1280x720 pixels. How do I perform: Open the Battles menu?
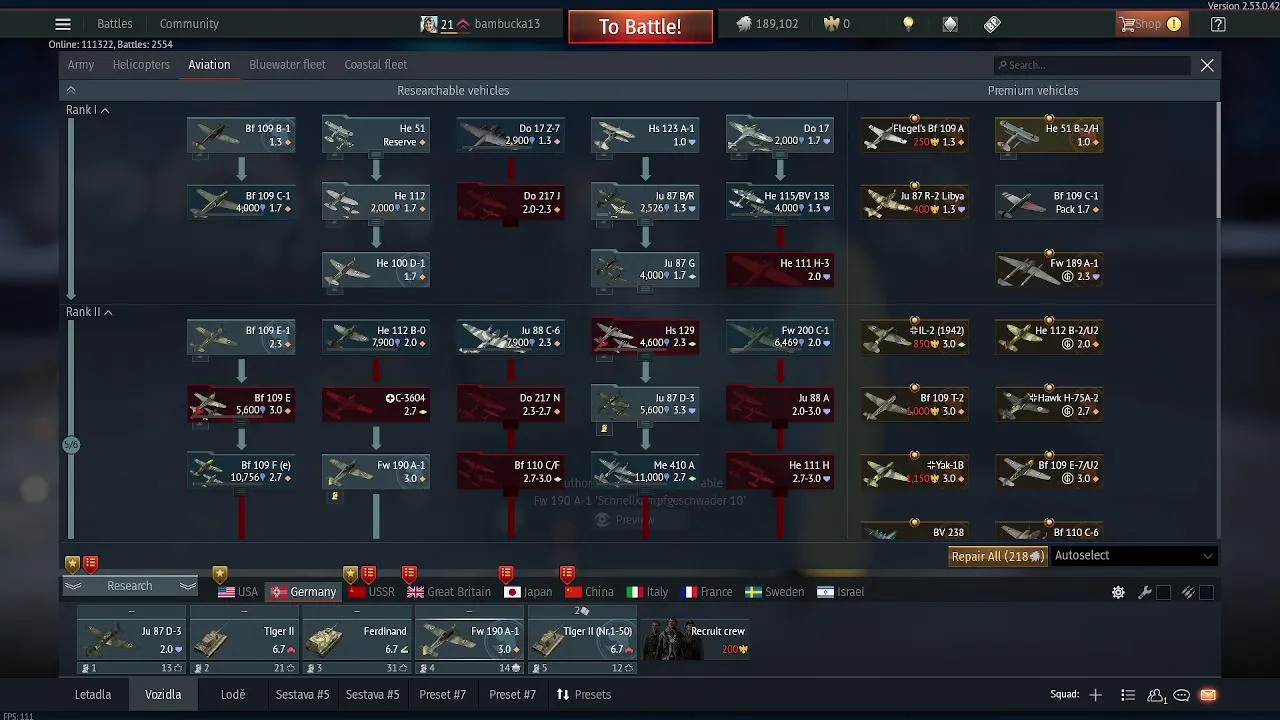[115, 24]
